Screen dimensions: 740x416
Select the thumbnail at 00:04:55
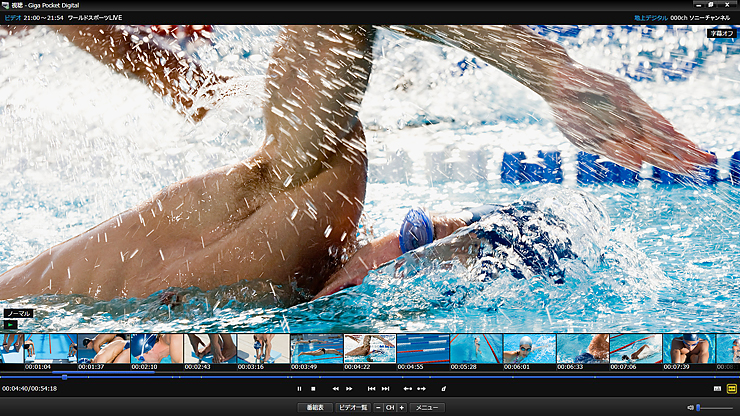point(423,348)
